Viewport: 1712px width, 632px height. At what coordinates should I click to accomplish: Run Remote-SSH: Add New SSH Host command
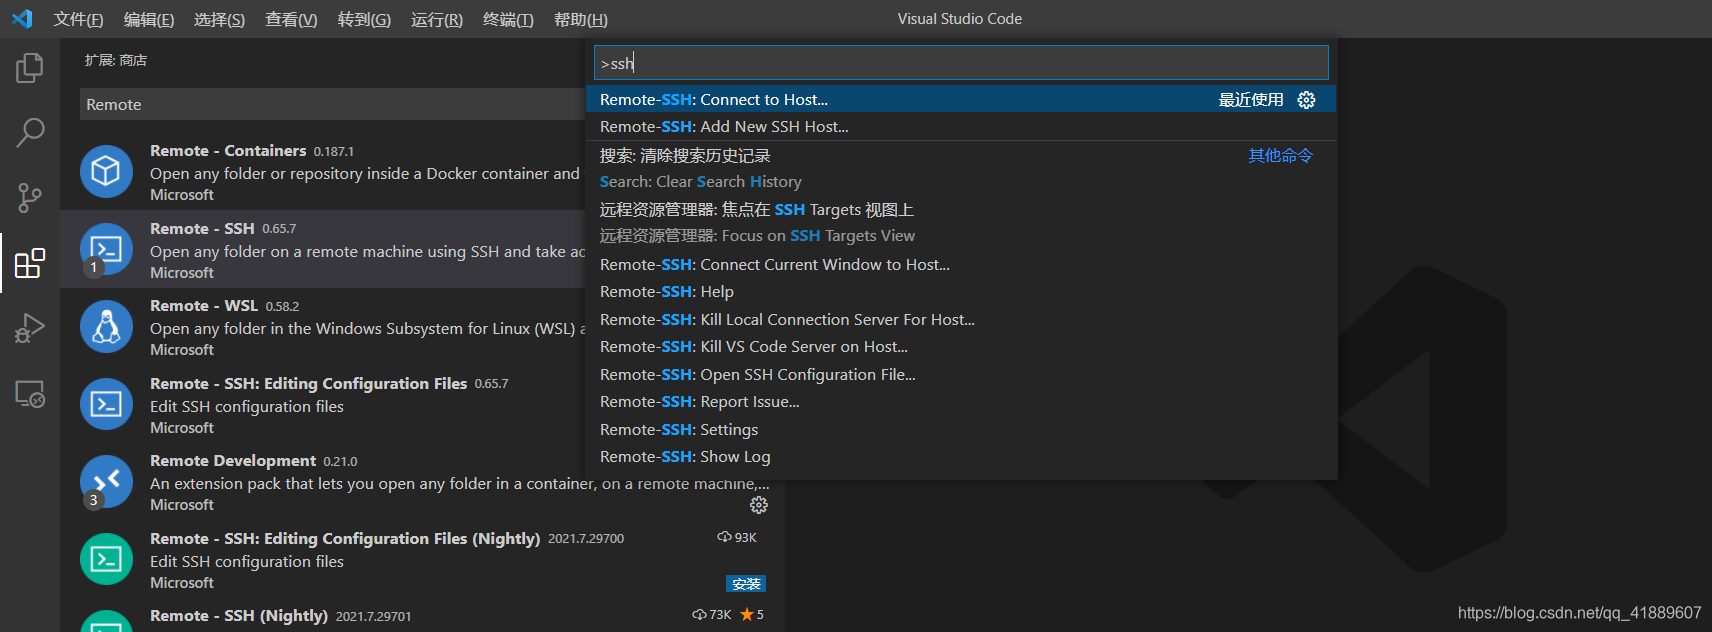[961, 127]
